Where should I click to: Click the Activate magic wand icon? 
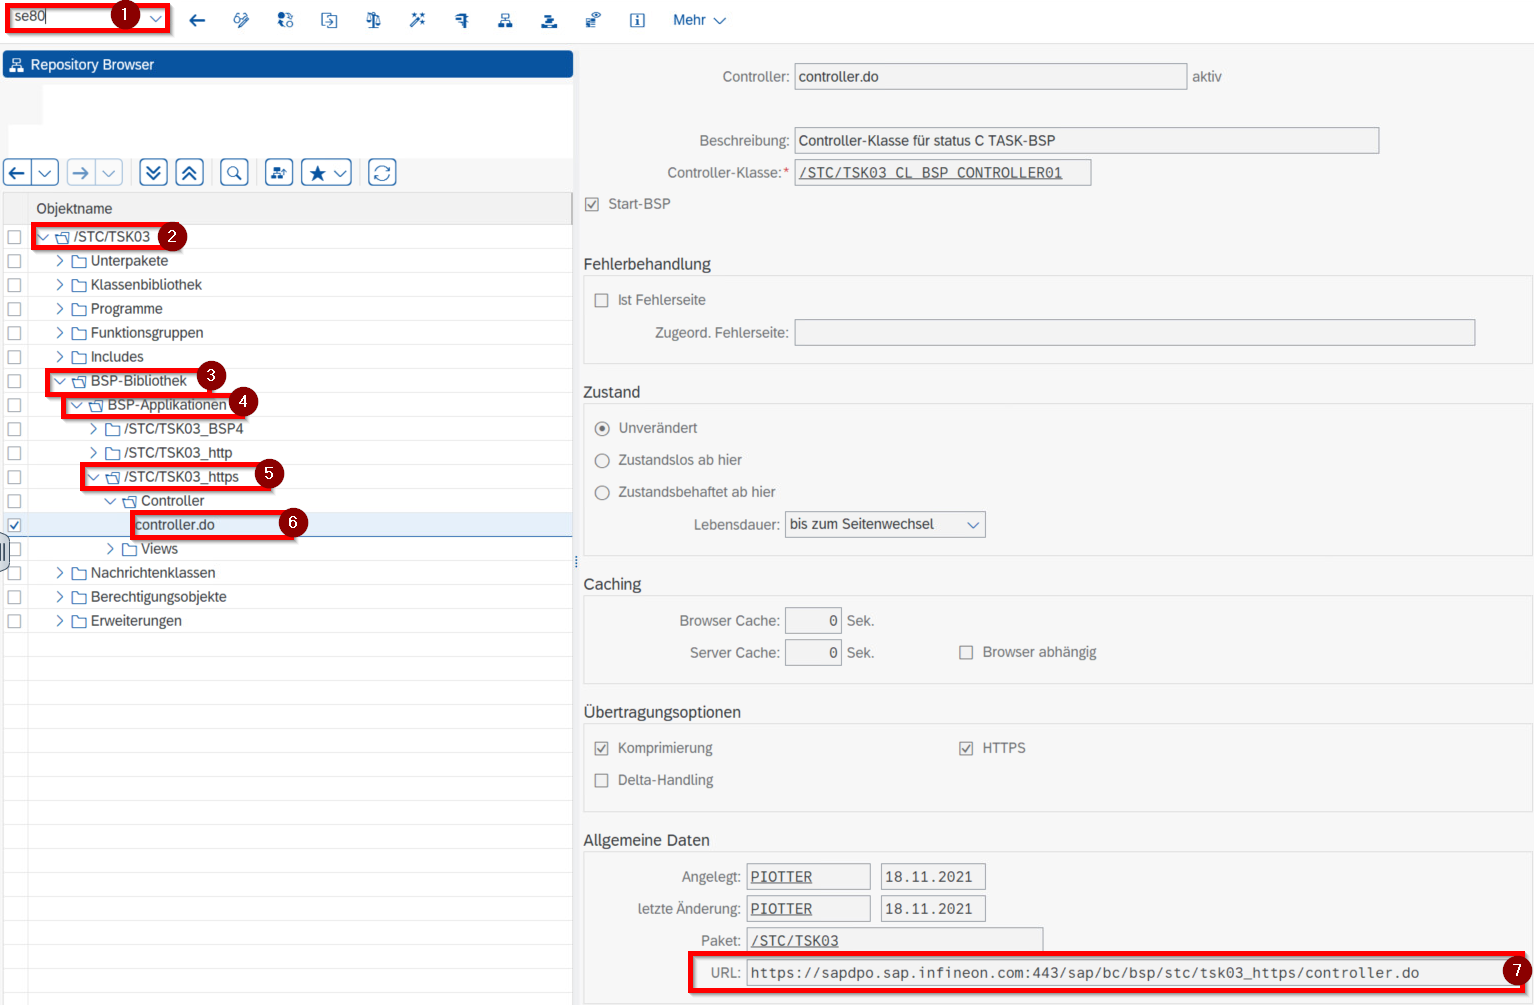[x=417, y=20]
